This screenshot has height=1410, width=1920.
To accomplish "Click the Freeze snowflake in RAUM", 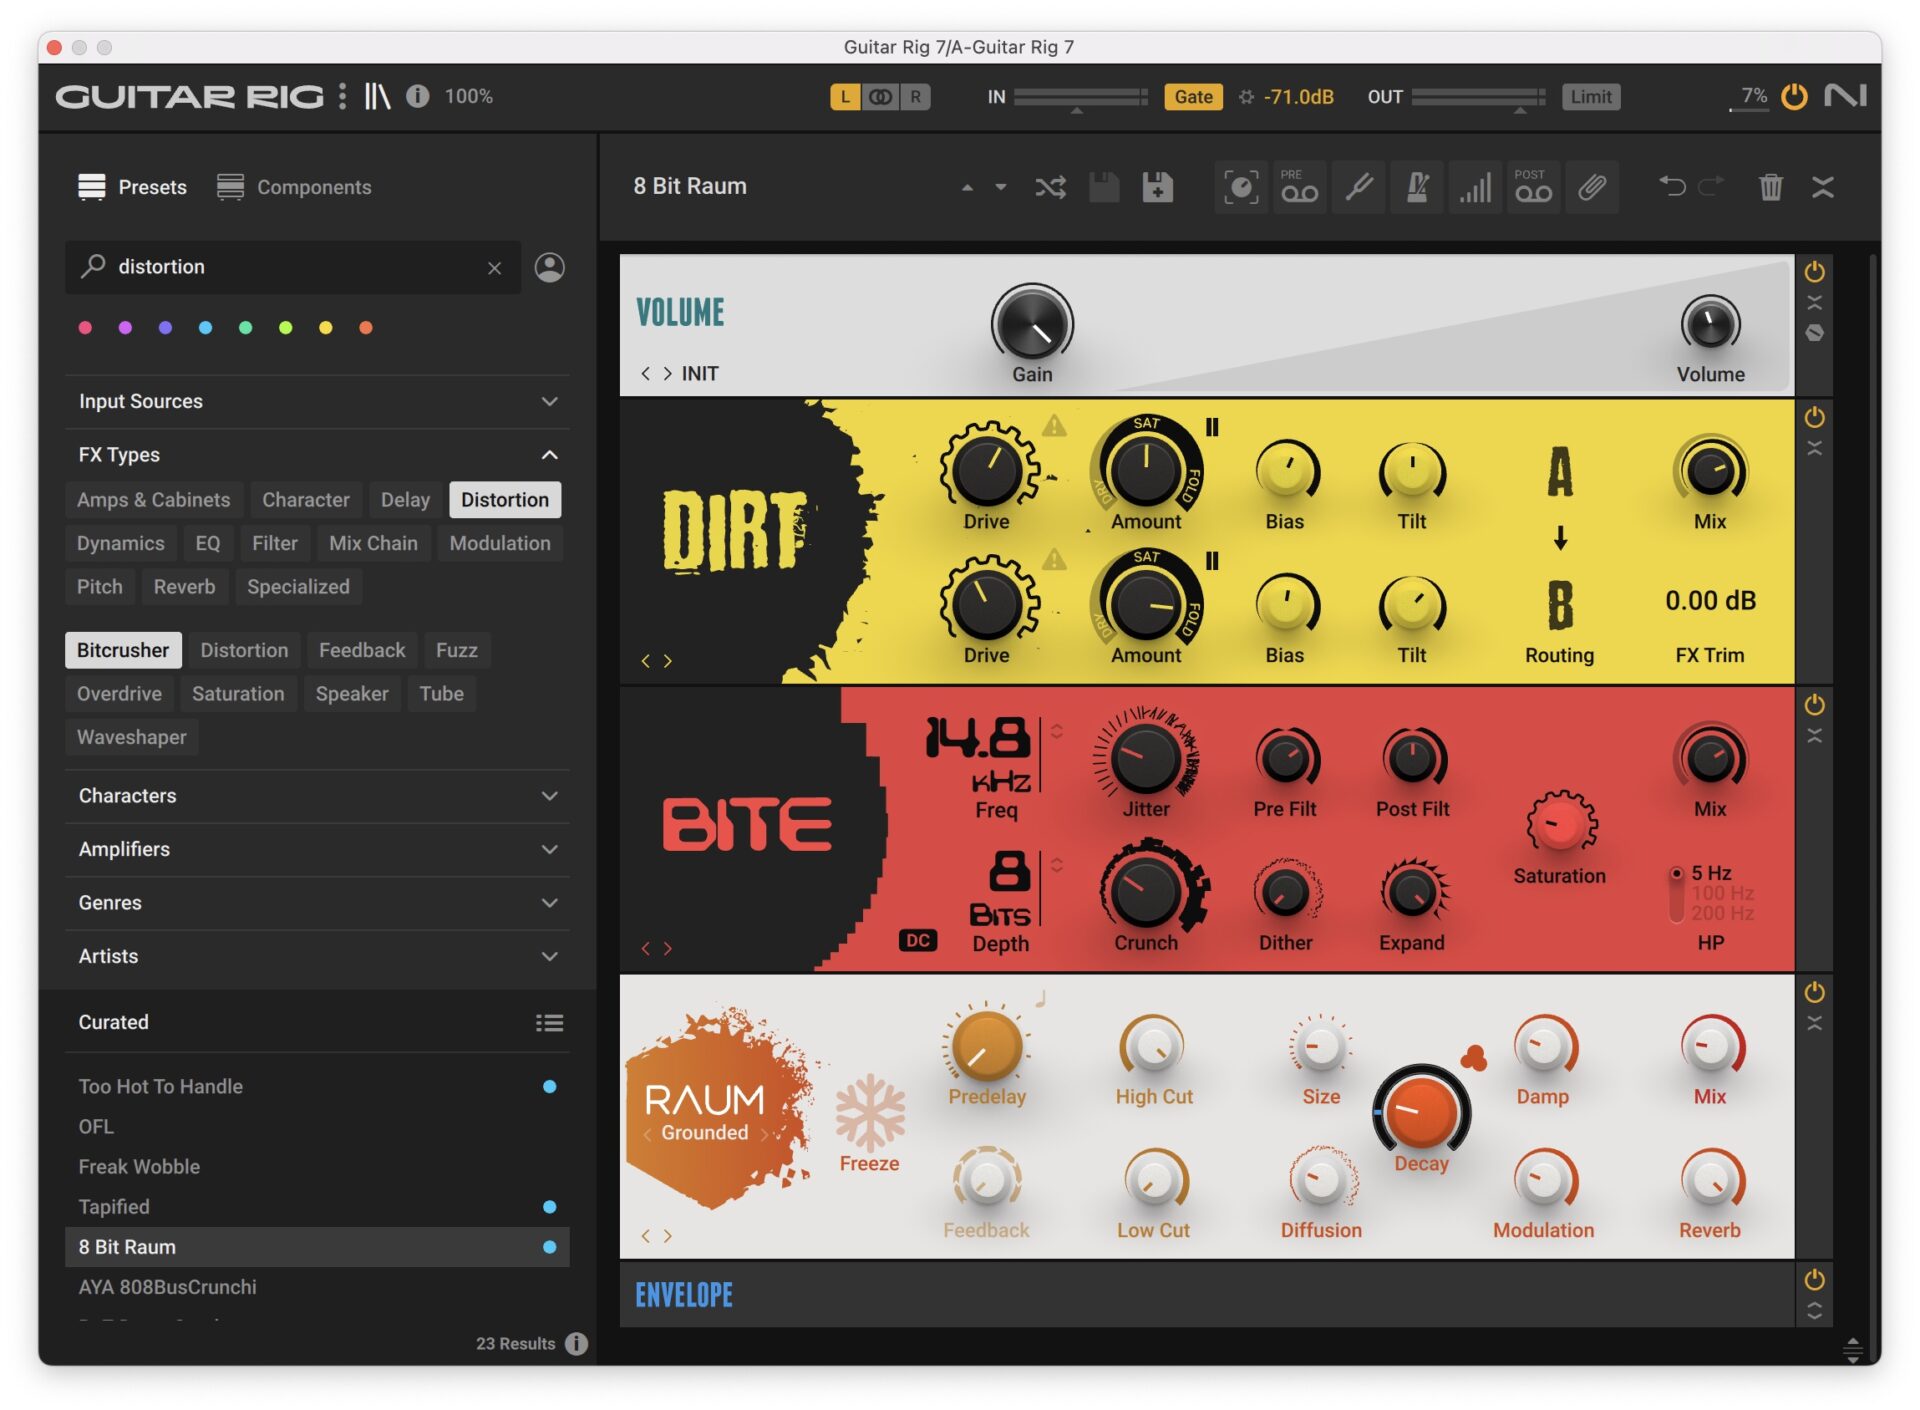I will click(869, 1111).
